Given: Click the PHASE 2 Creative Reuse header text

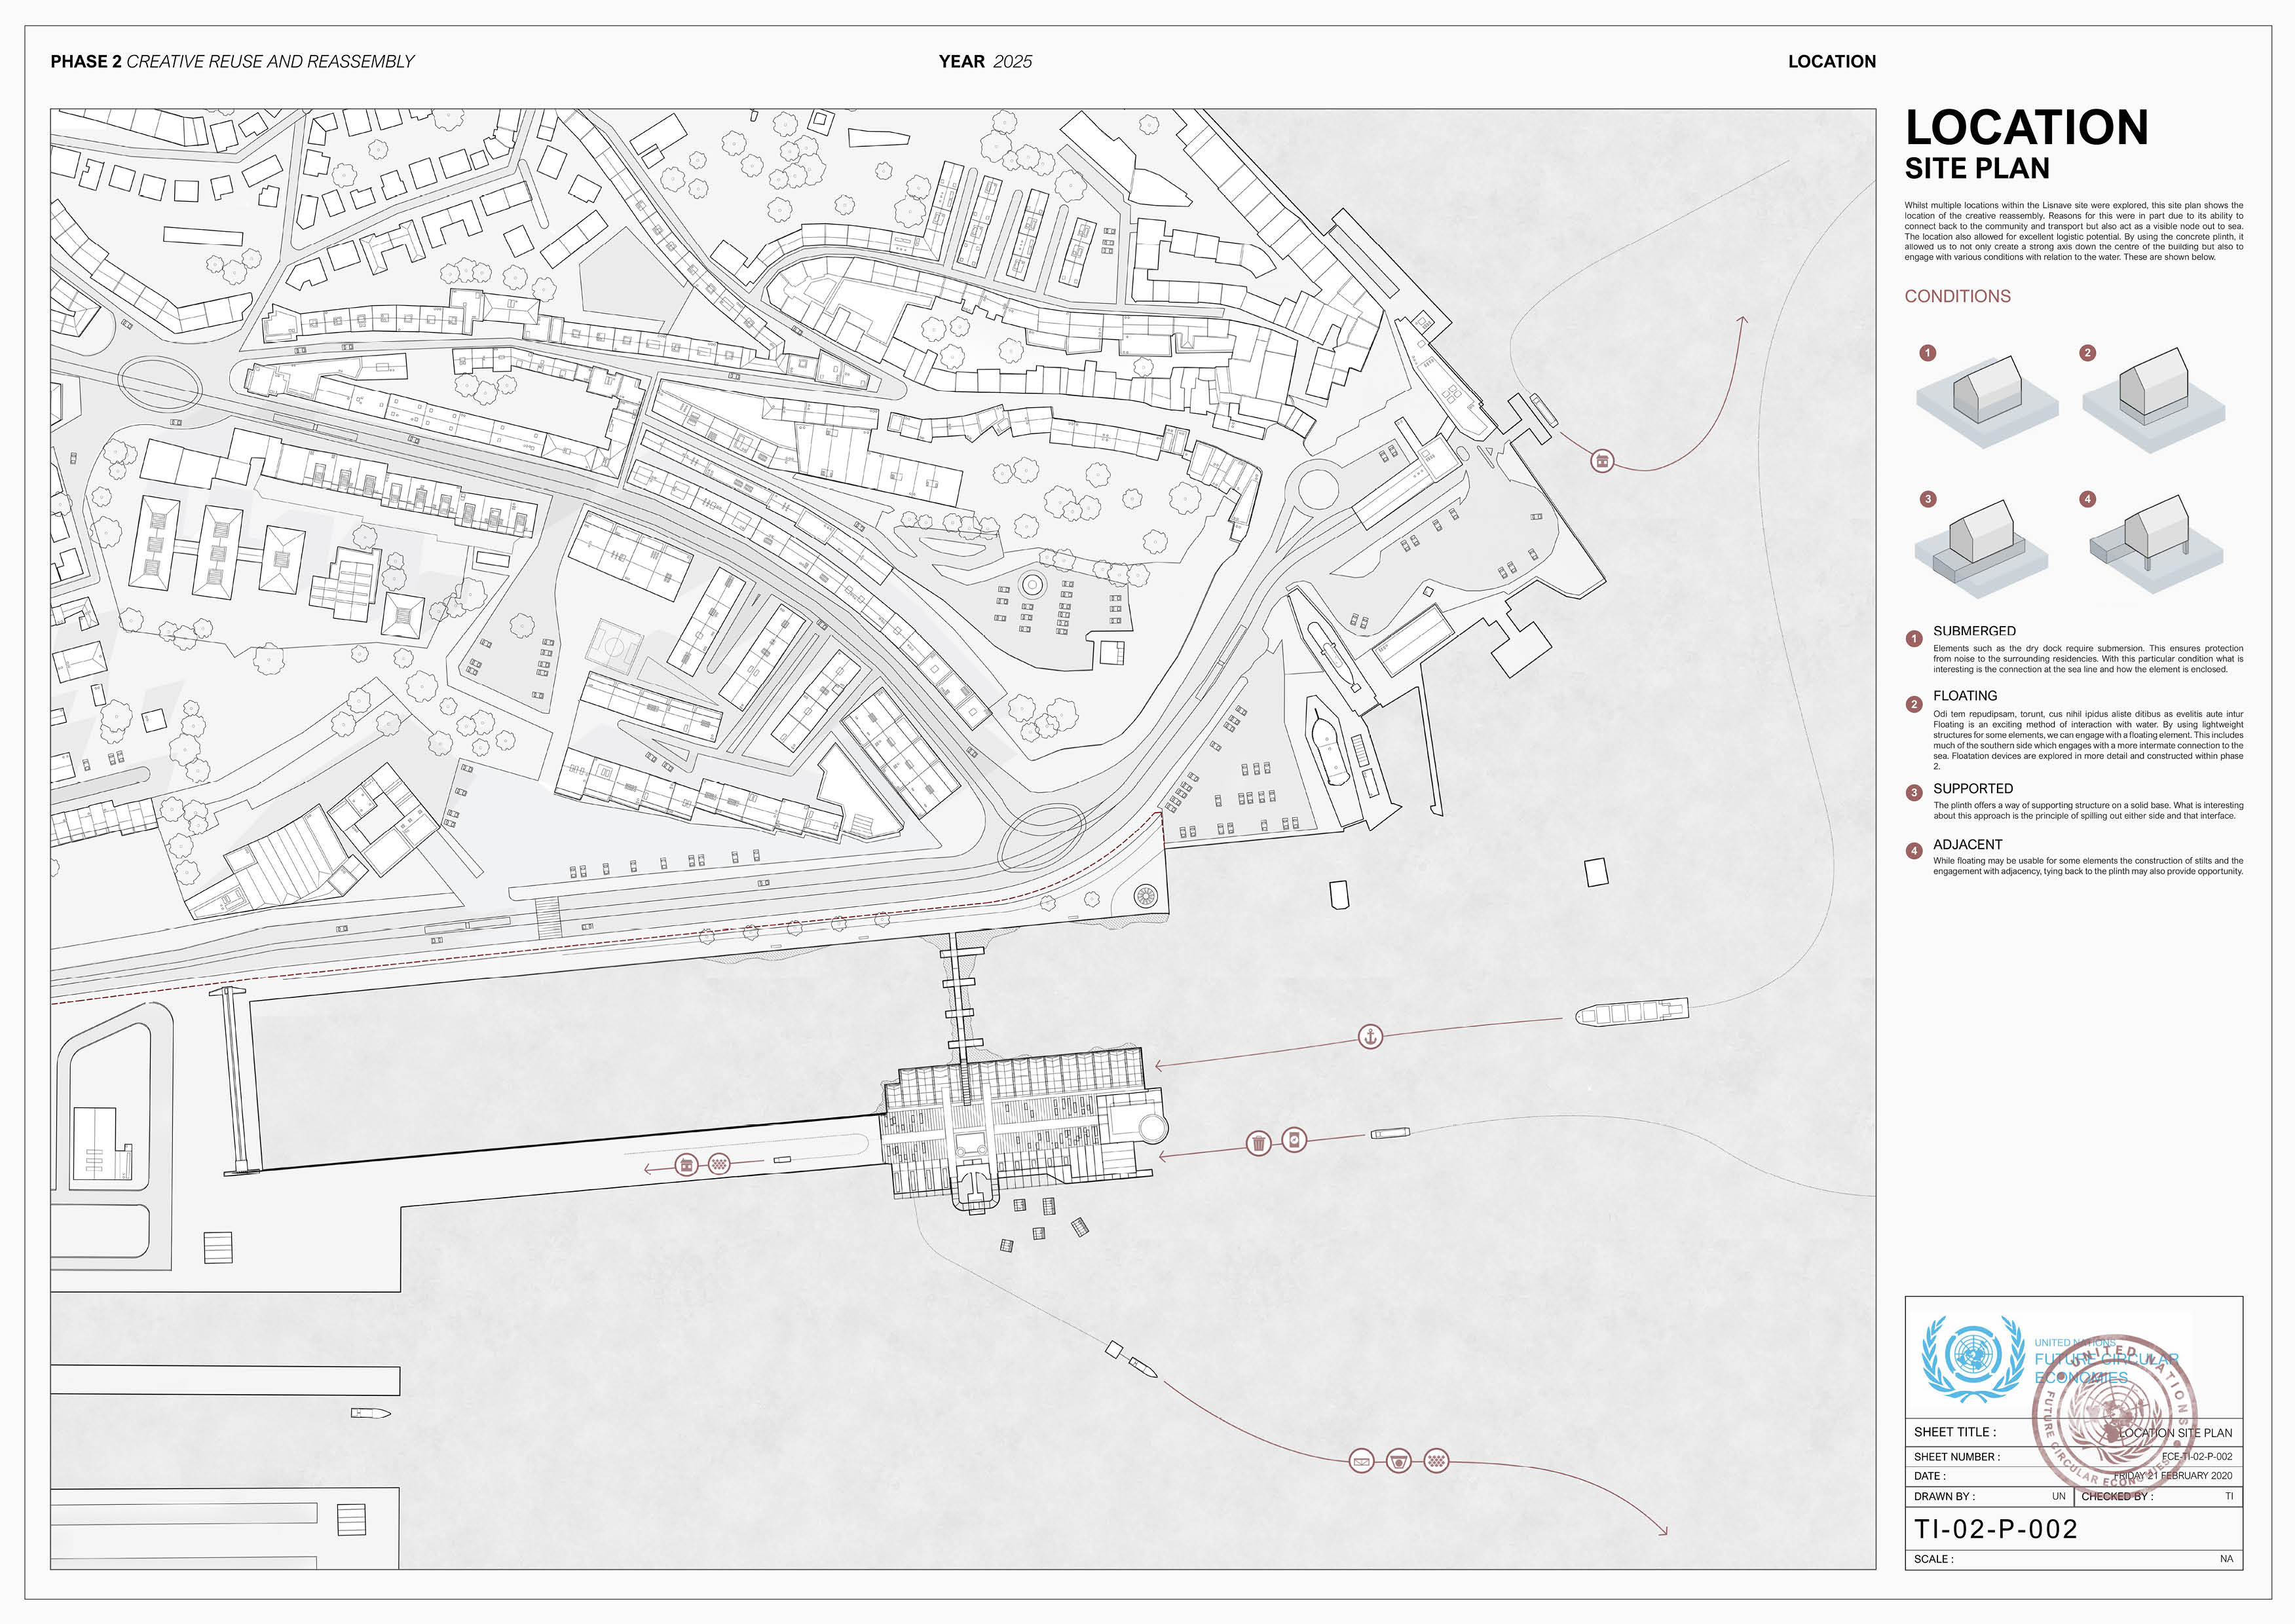Looking at the screenshot, I should pyautogui.click(x=232, y=62).
